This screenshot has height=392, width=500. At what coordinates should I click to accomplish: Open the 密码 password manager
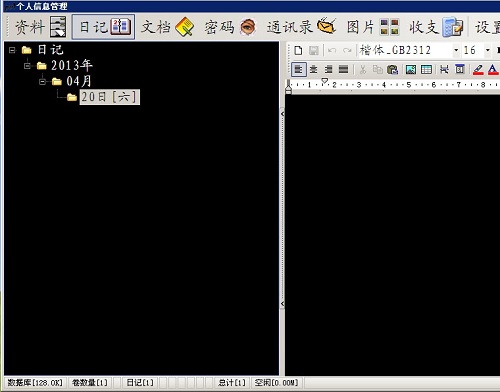[230, 27]
